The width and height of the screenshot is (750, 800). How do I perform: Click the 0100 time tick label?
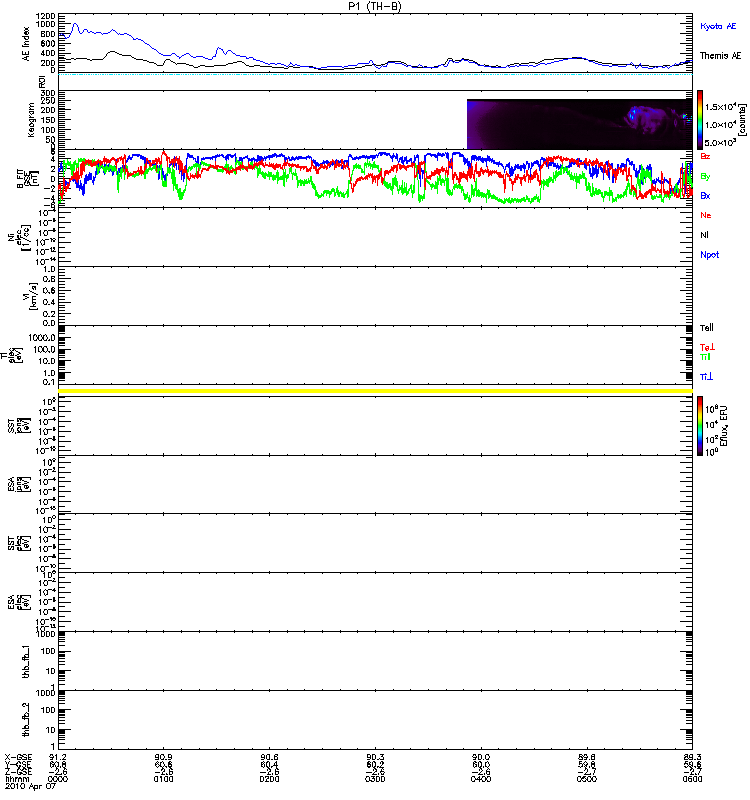click(164, 779)
